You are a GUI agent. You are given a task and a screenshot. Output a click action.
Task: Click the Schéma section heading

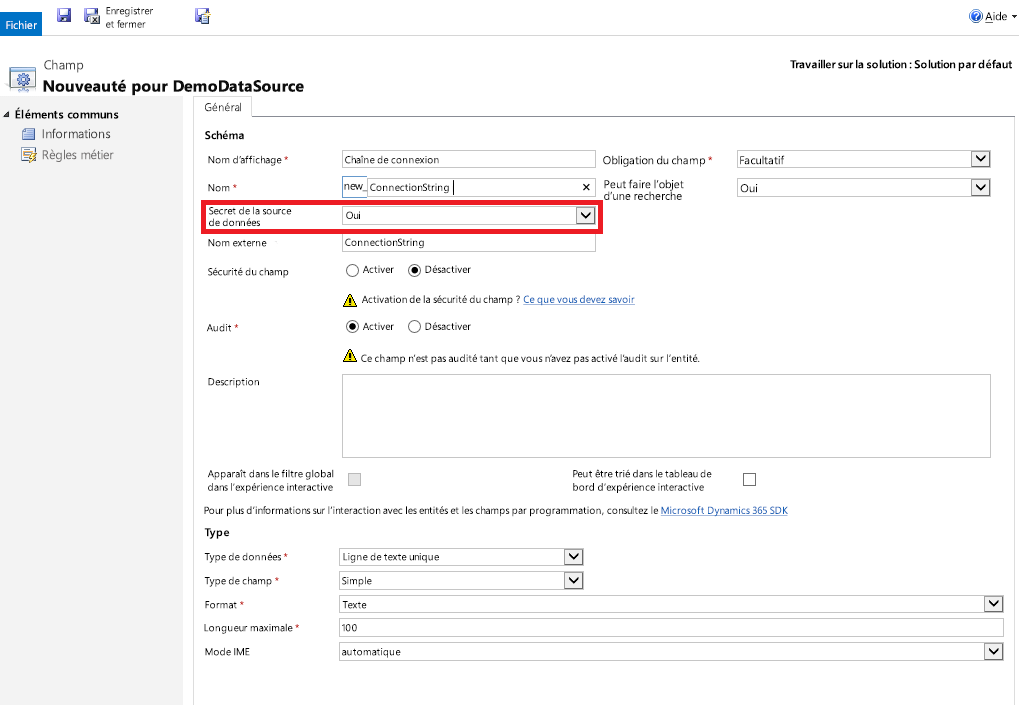point(224,135)
